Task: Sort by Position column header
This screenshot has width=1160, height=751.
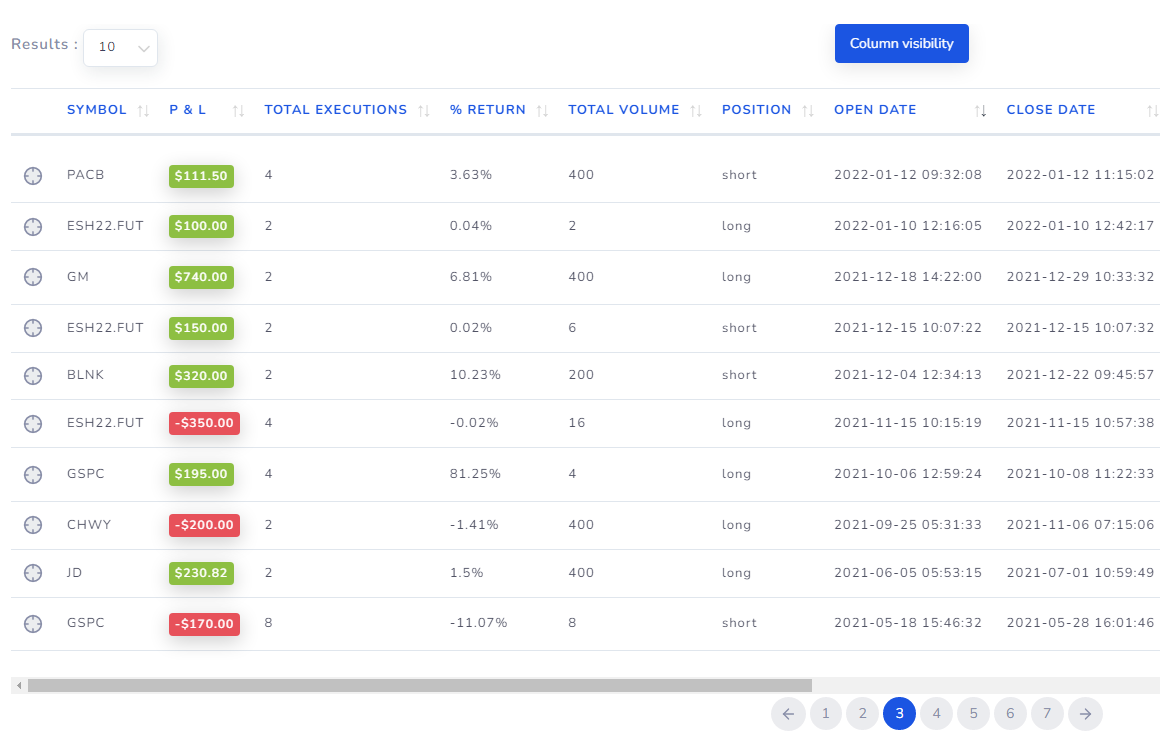Action: point(756,110)
